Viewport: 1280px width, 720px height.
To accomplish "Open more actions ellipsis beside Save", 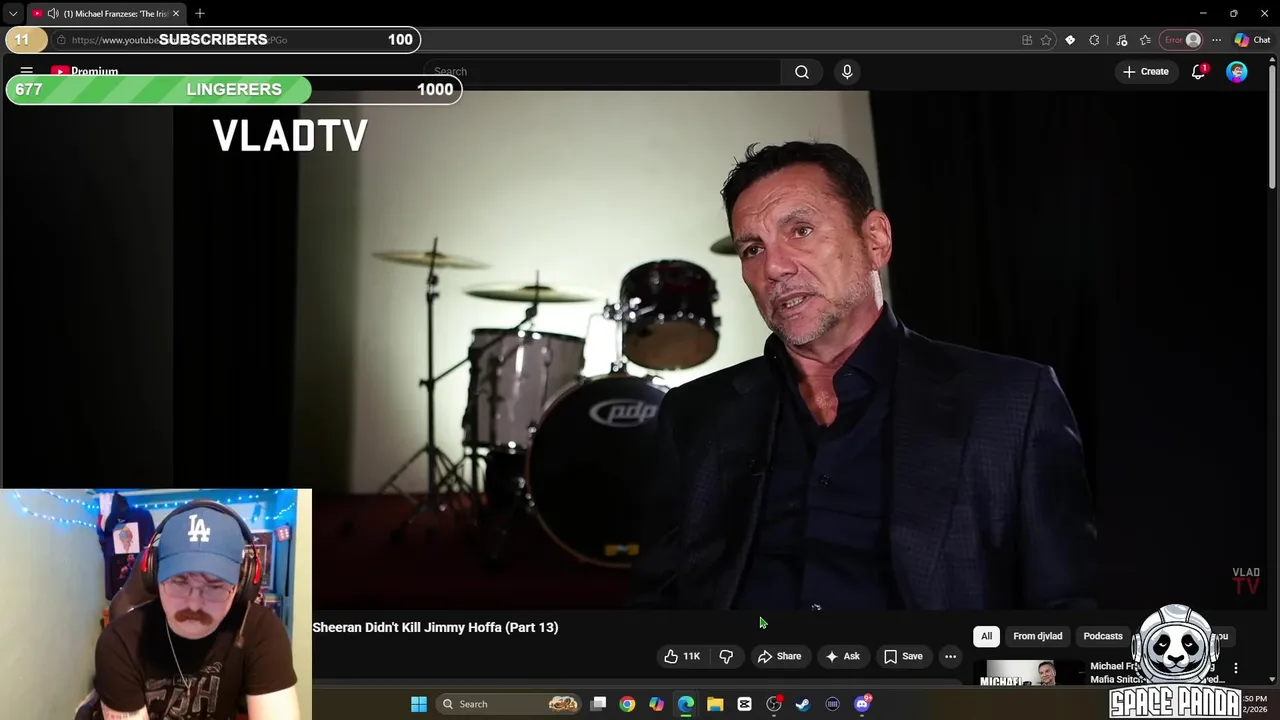I will 950,656.
